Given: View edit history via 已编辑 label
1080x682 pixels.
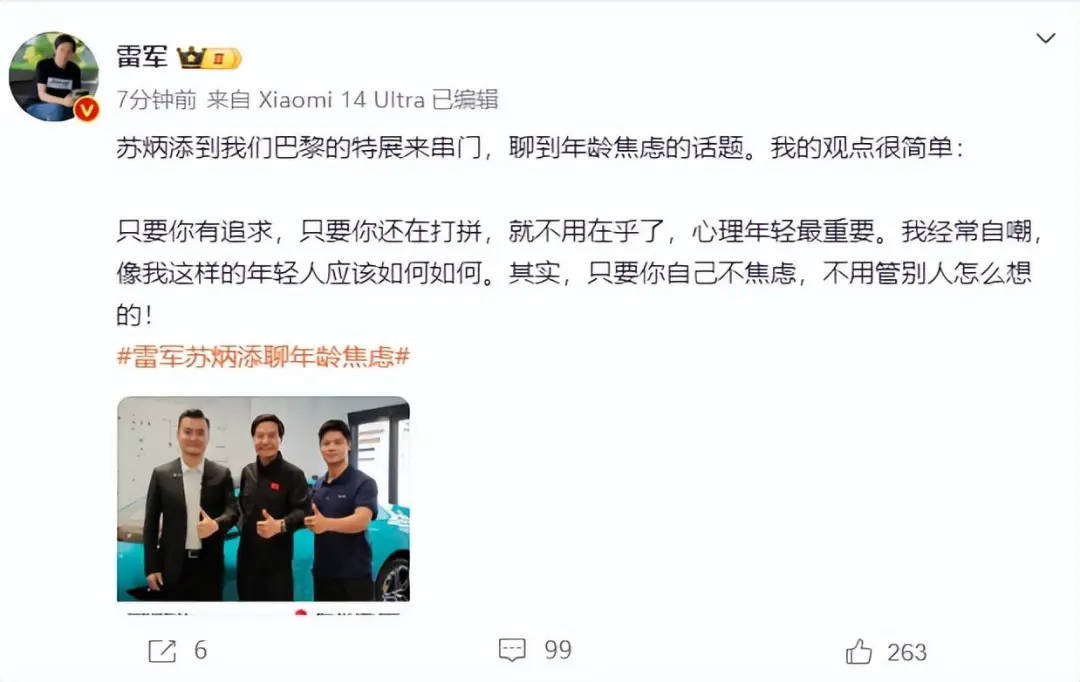Looking at the screenshot, I should click(465, 100).
